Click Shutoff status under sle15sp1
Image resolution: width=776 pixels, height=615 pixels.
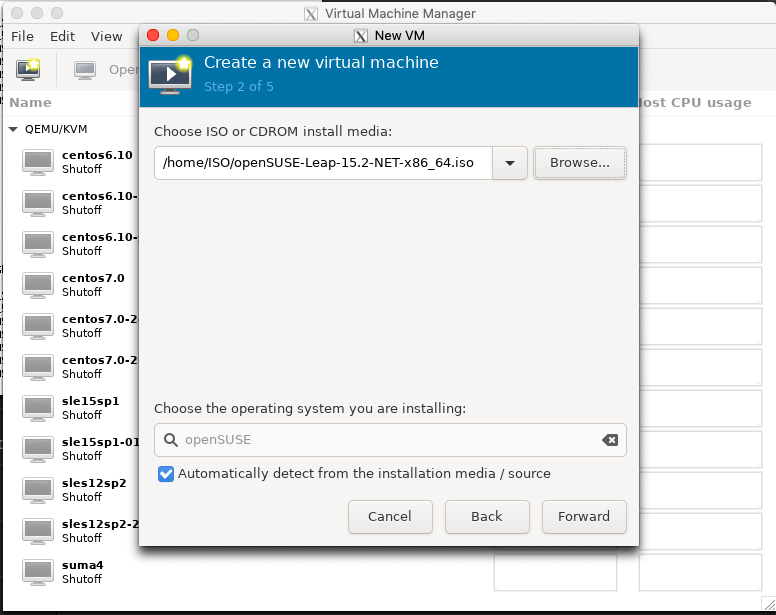[82, 415]
